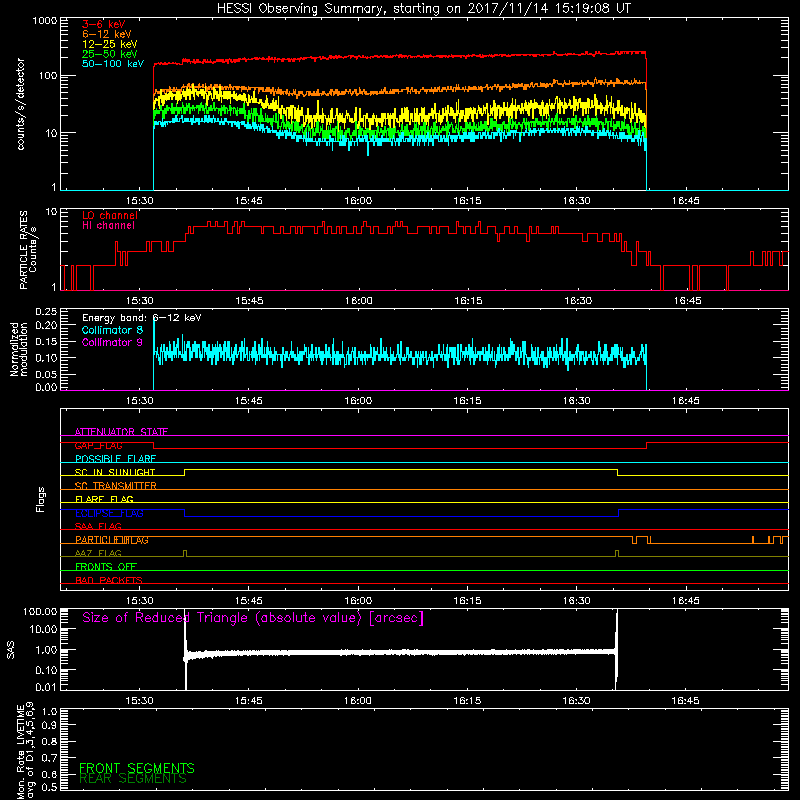Click '16:15' tick under the modulation plot

pyautogui.click(x=467, y=401)
